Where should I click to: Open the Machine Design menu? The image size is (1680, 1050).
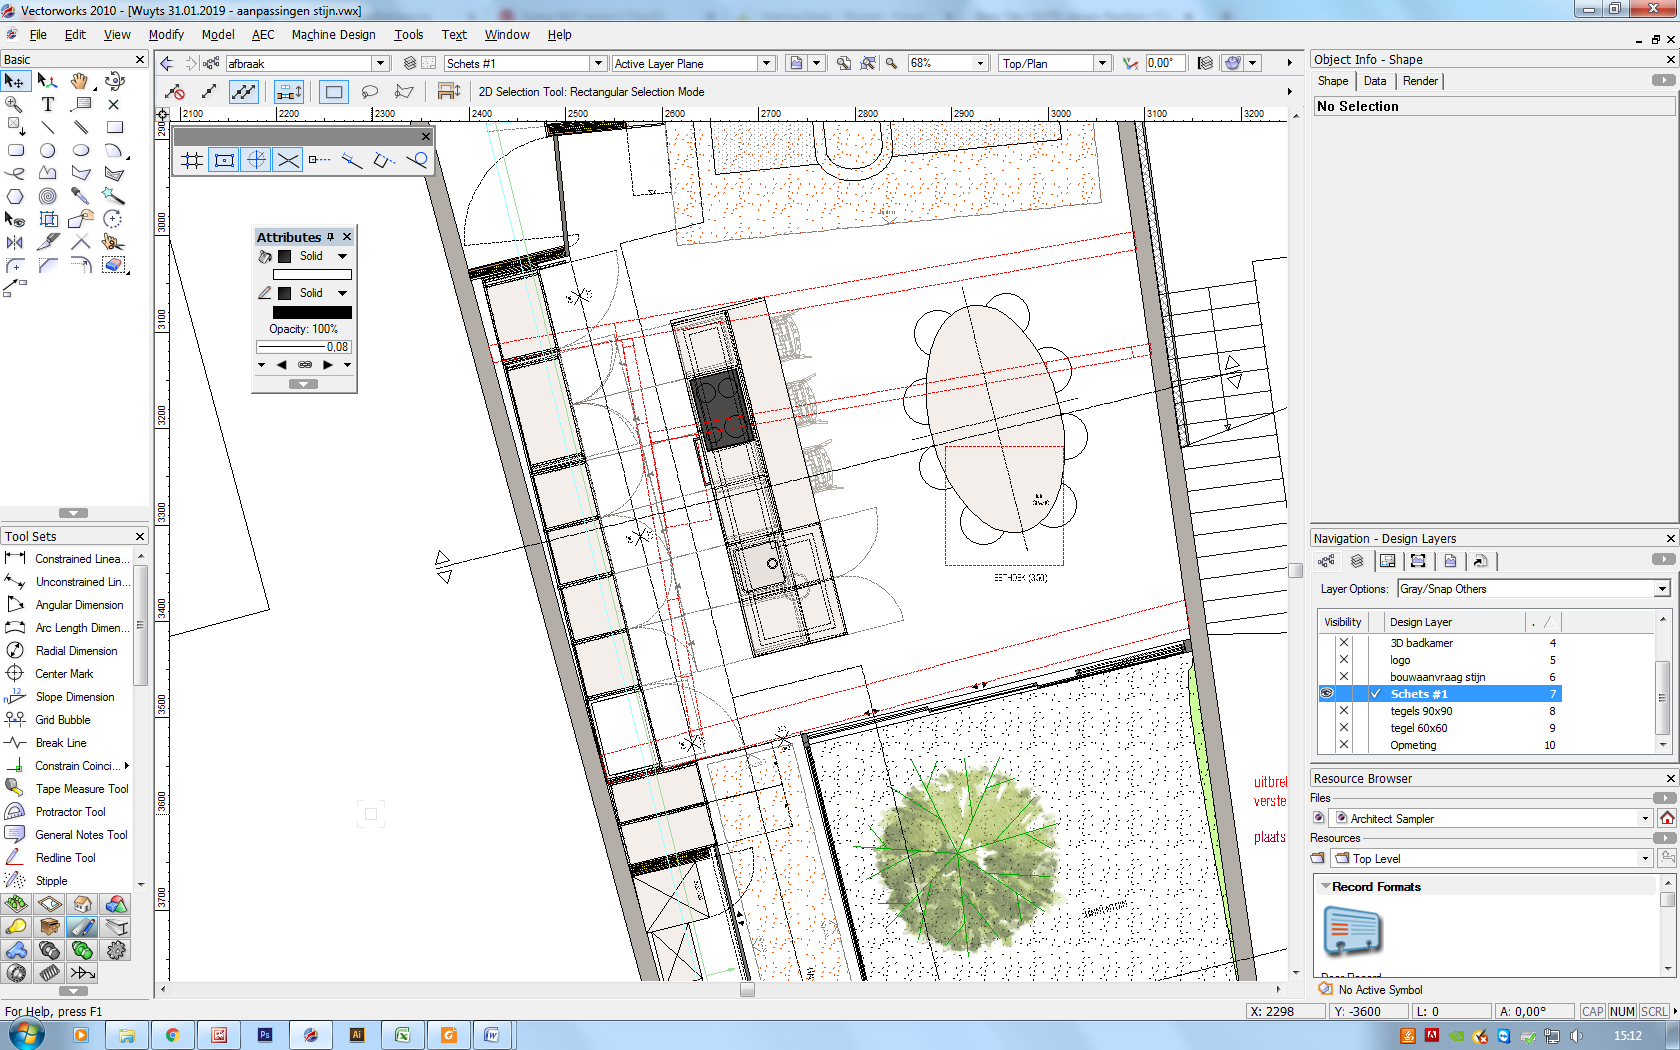coord(333,34)
